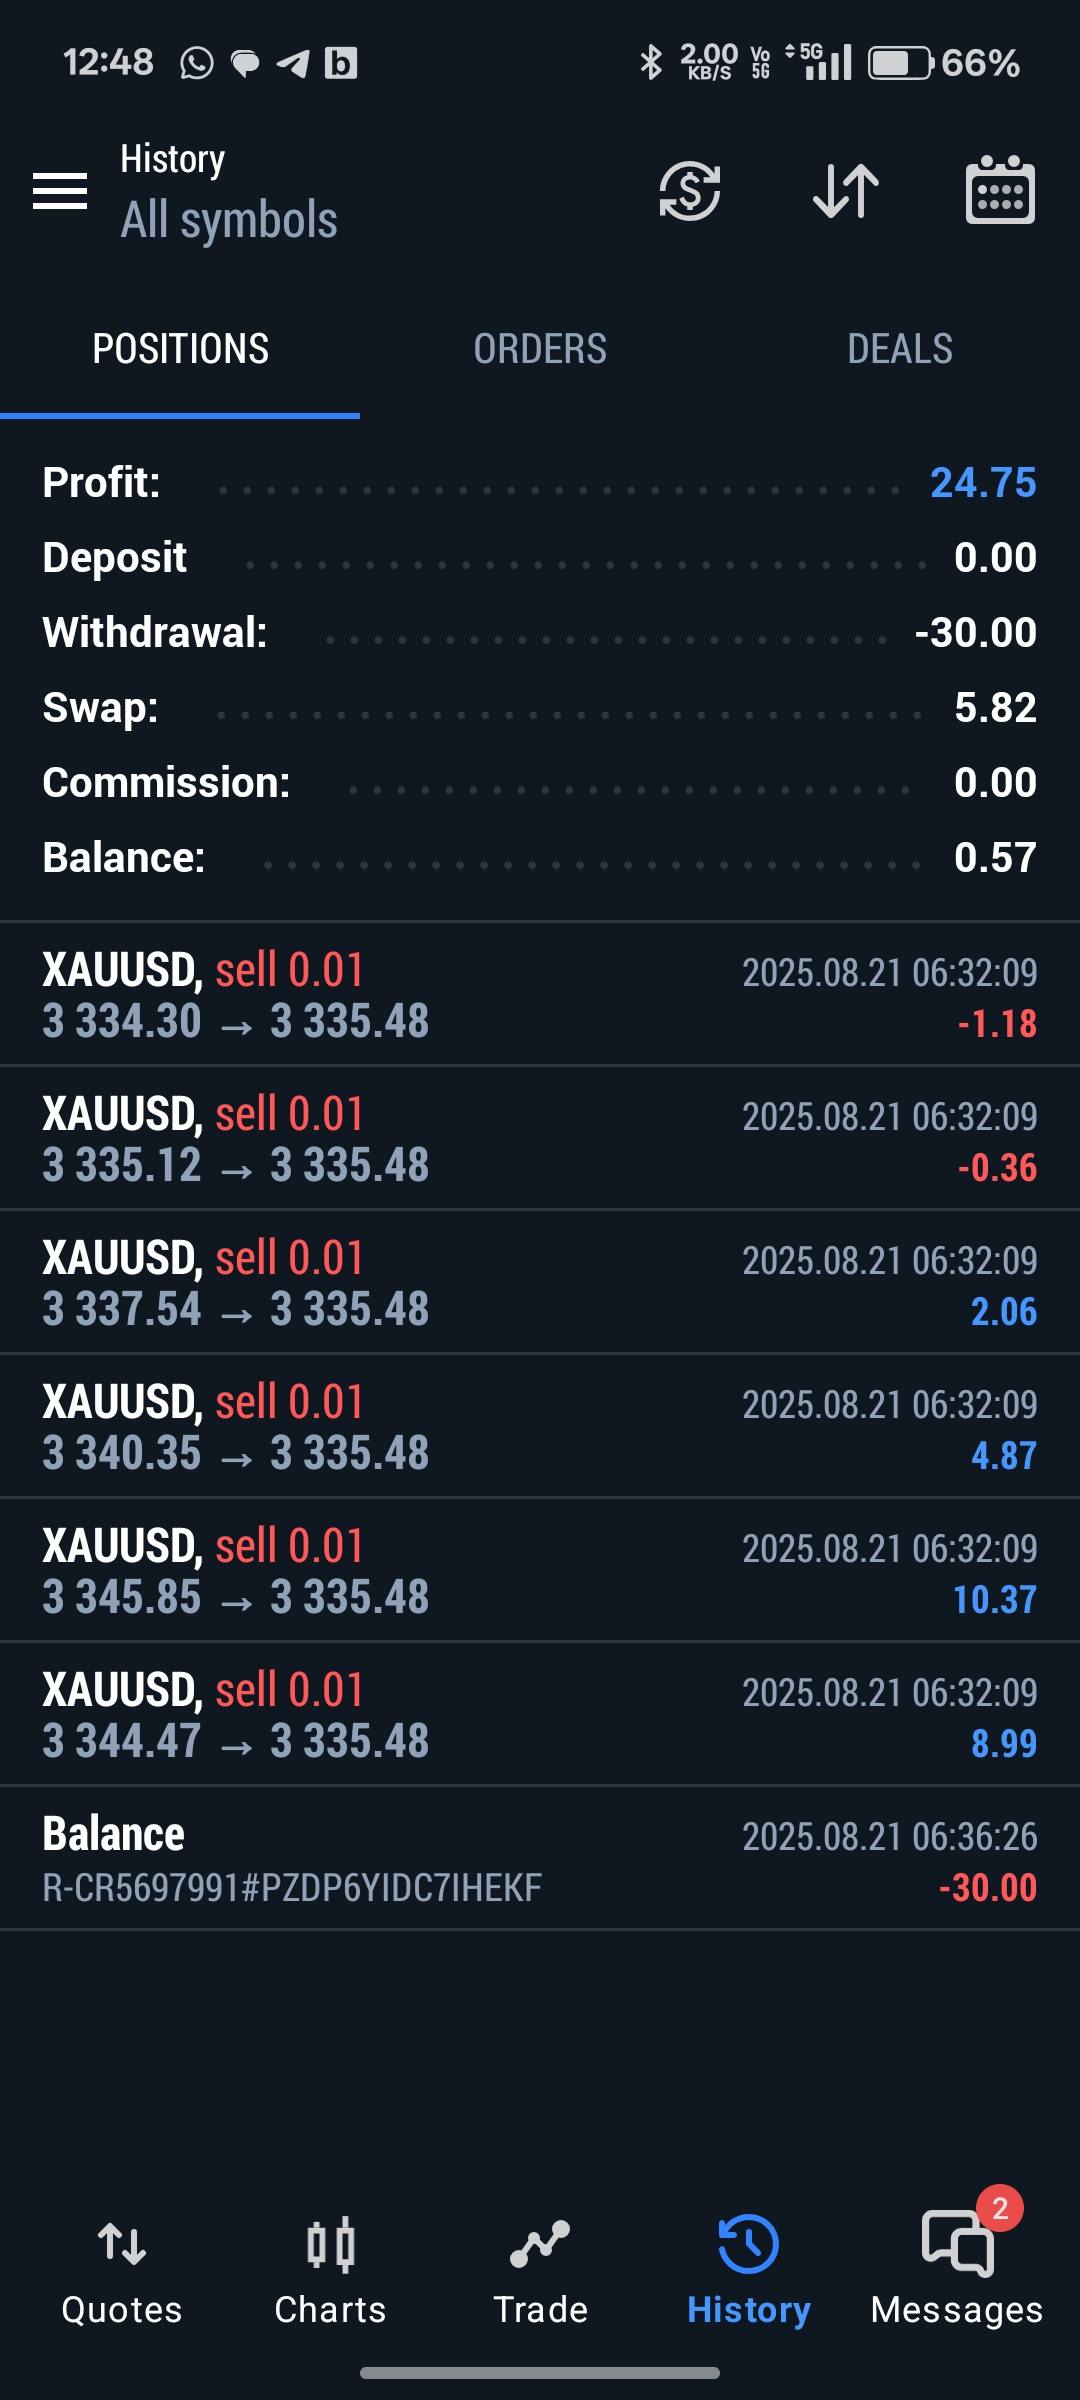Open the All symbols filter
1080x2400 pixels.
coord(229,220)
